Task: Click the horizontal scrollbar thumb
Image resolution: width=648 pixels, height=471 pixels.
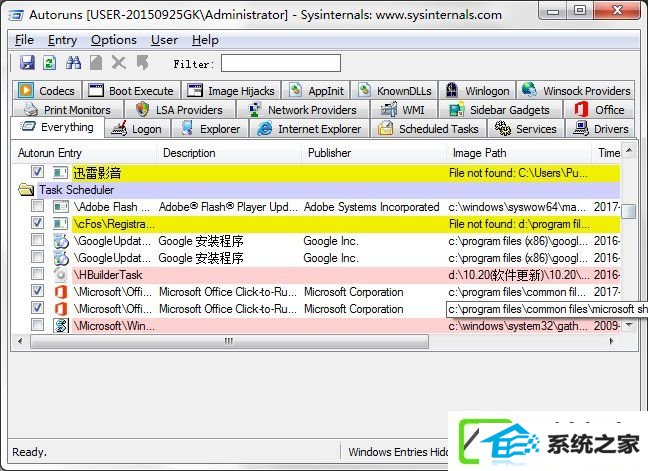Action: tap(229, 341)
